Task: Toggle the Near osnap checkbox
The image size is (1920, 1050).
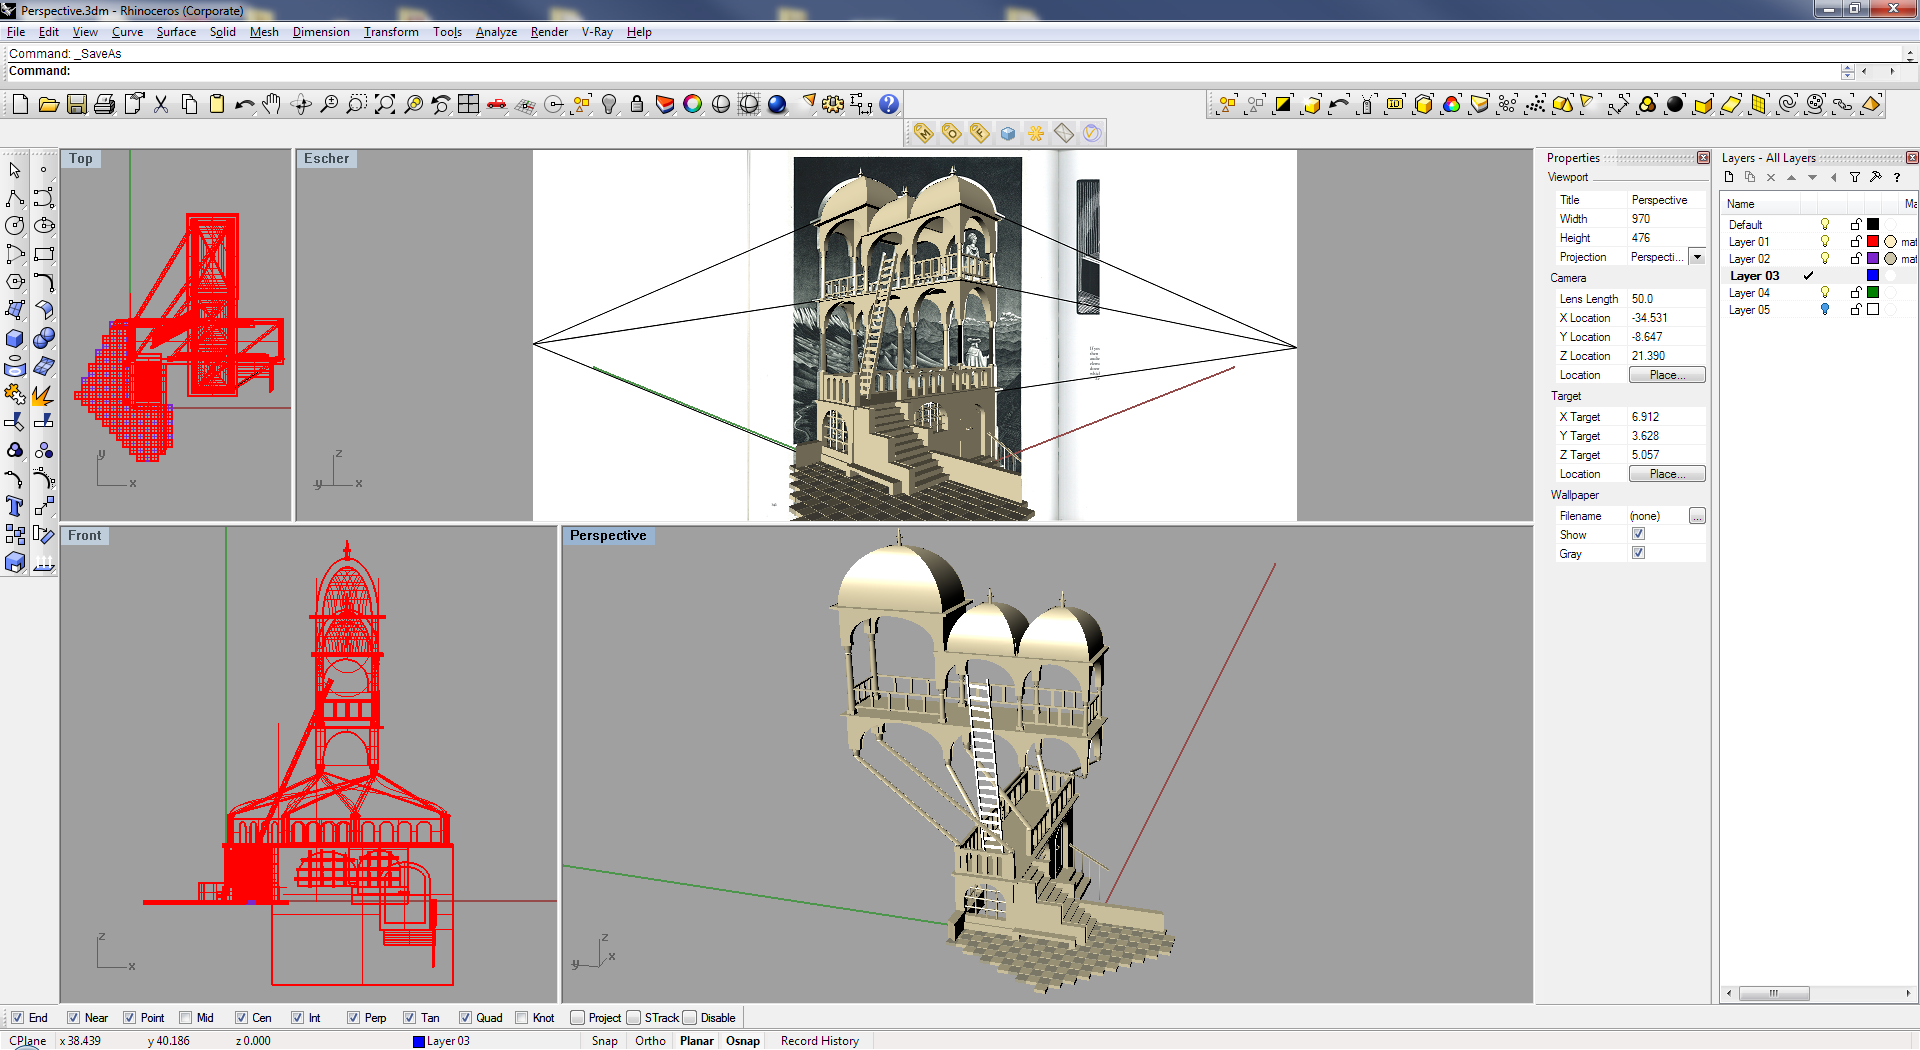Action: 74,1018
